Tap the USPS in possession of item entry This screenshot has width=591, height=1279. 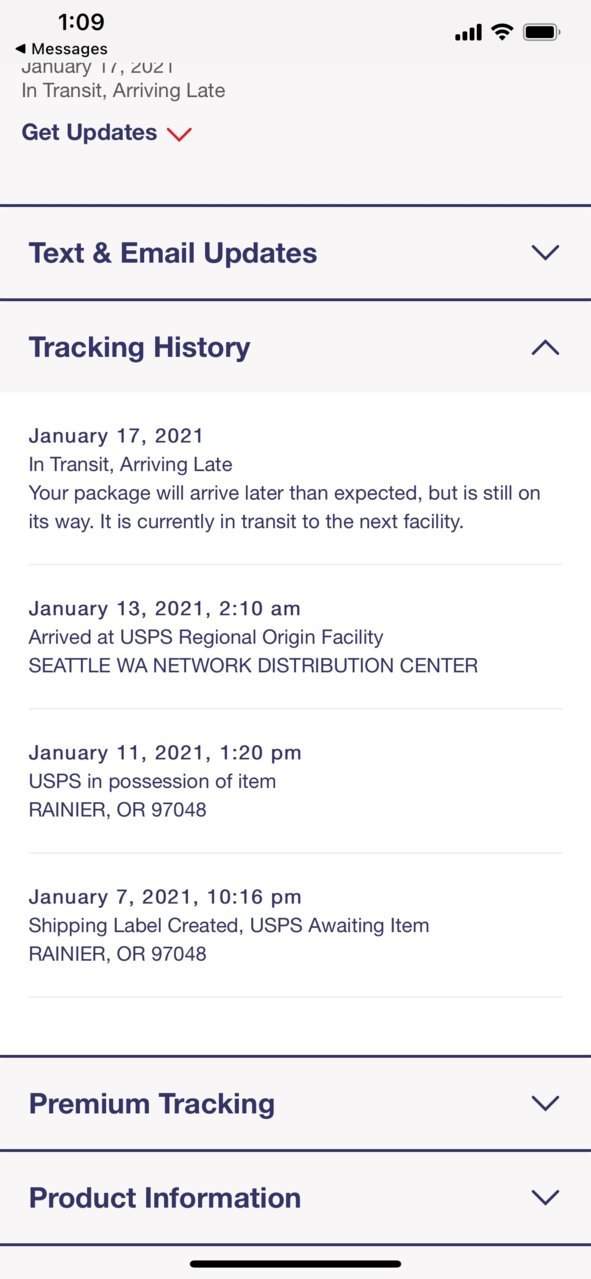tap(295, 781)
